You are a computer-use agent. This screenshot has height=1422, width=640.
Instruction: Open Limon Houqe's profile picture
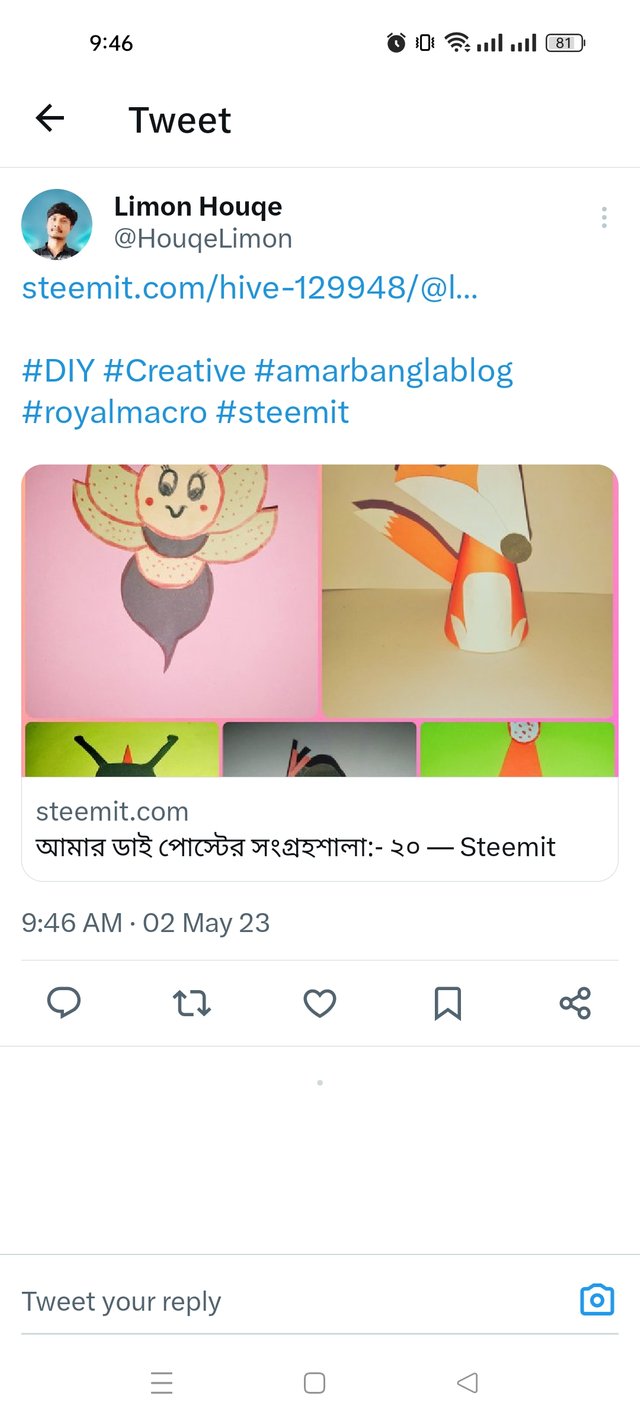coord(57,224)
